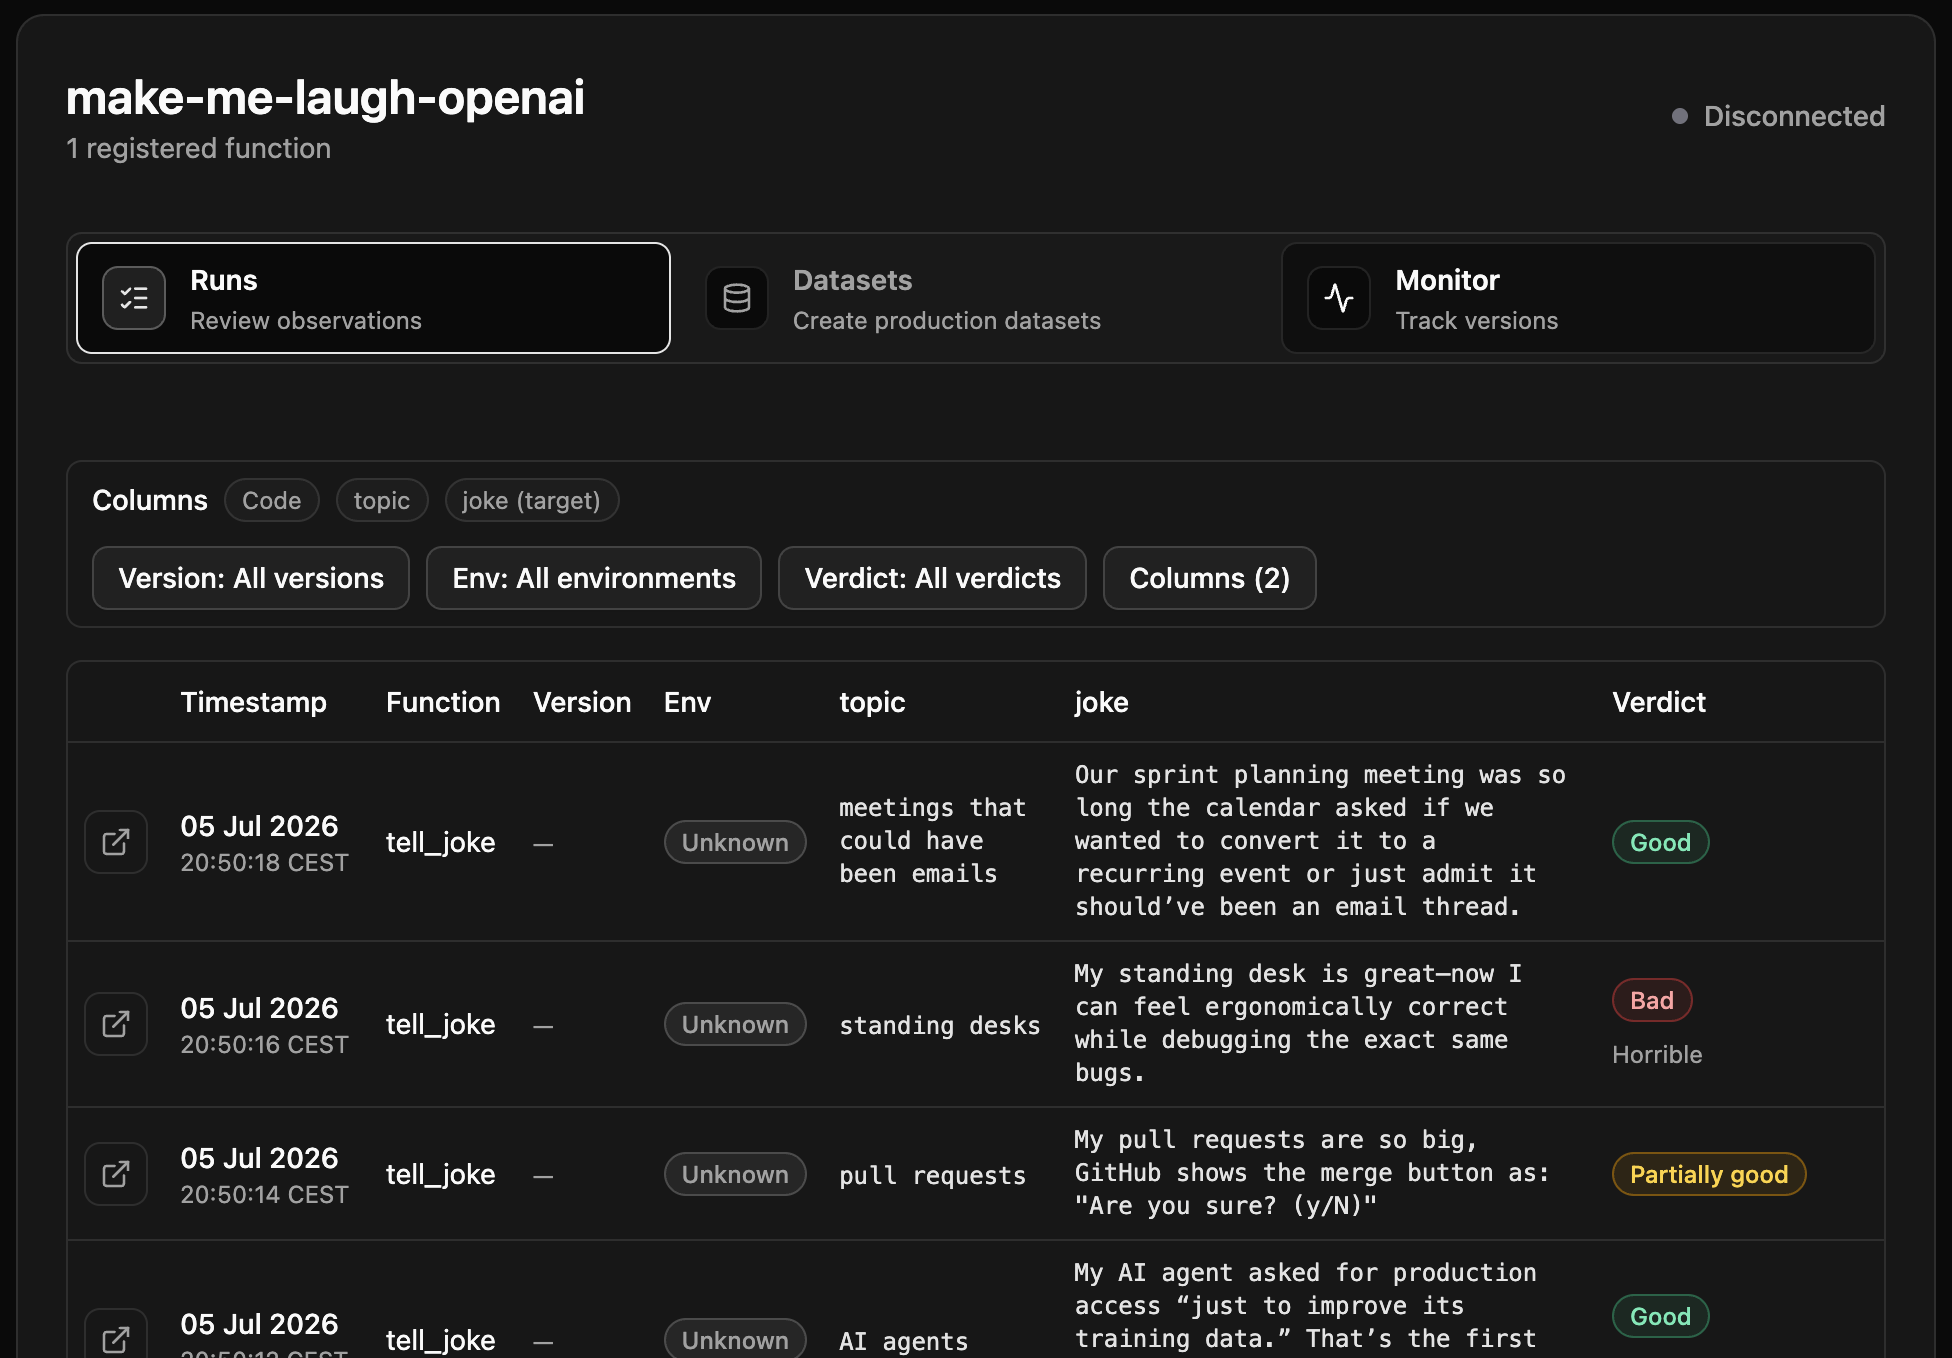Click the make-me-laugh-openai project title
The height and width of the screenshot is (1358, 1952).
(x=325, y=97)
